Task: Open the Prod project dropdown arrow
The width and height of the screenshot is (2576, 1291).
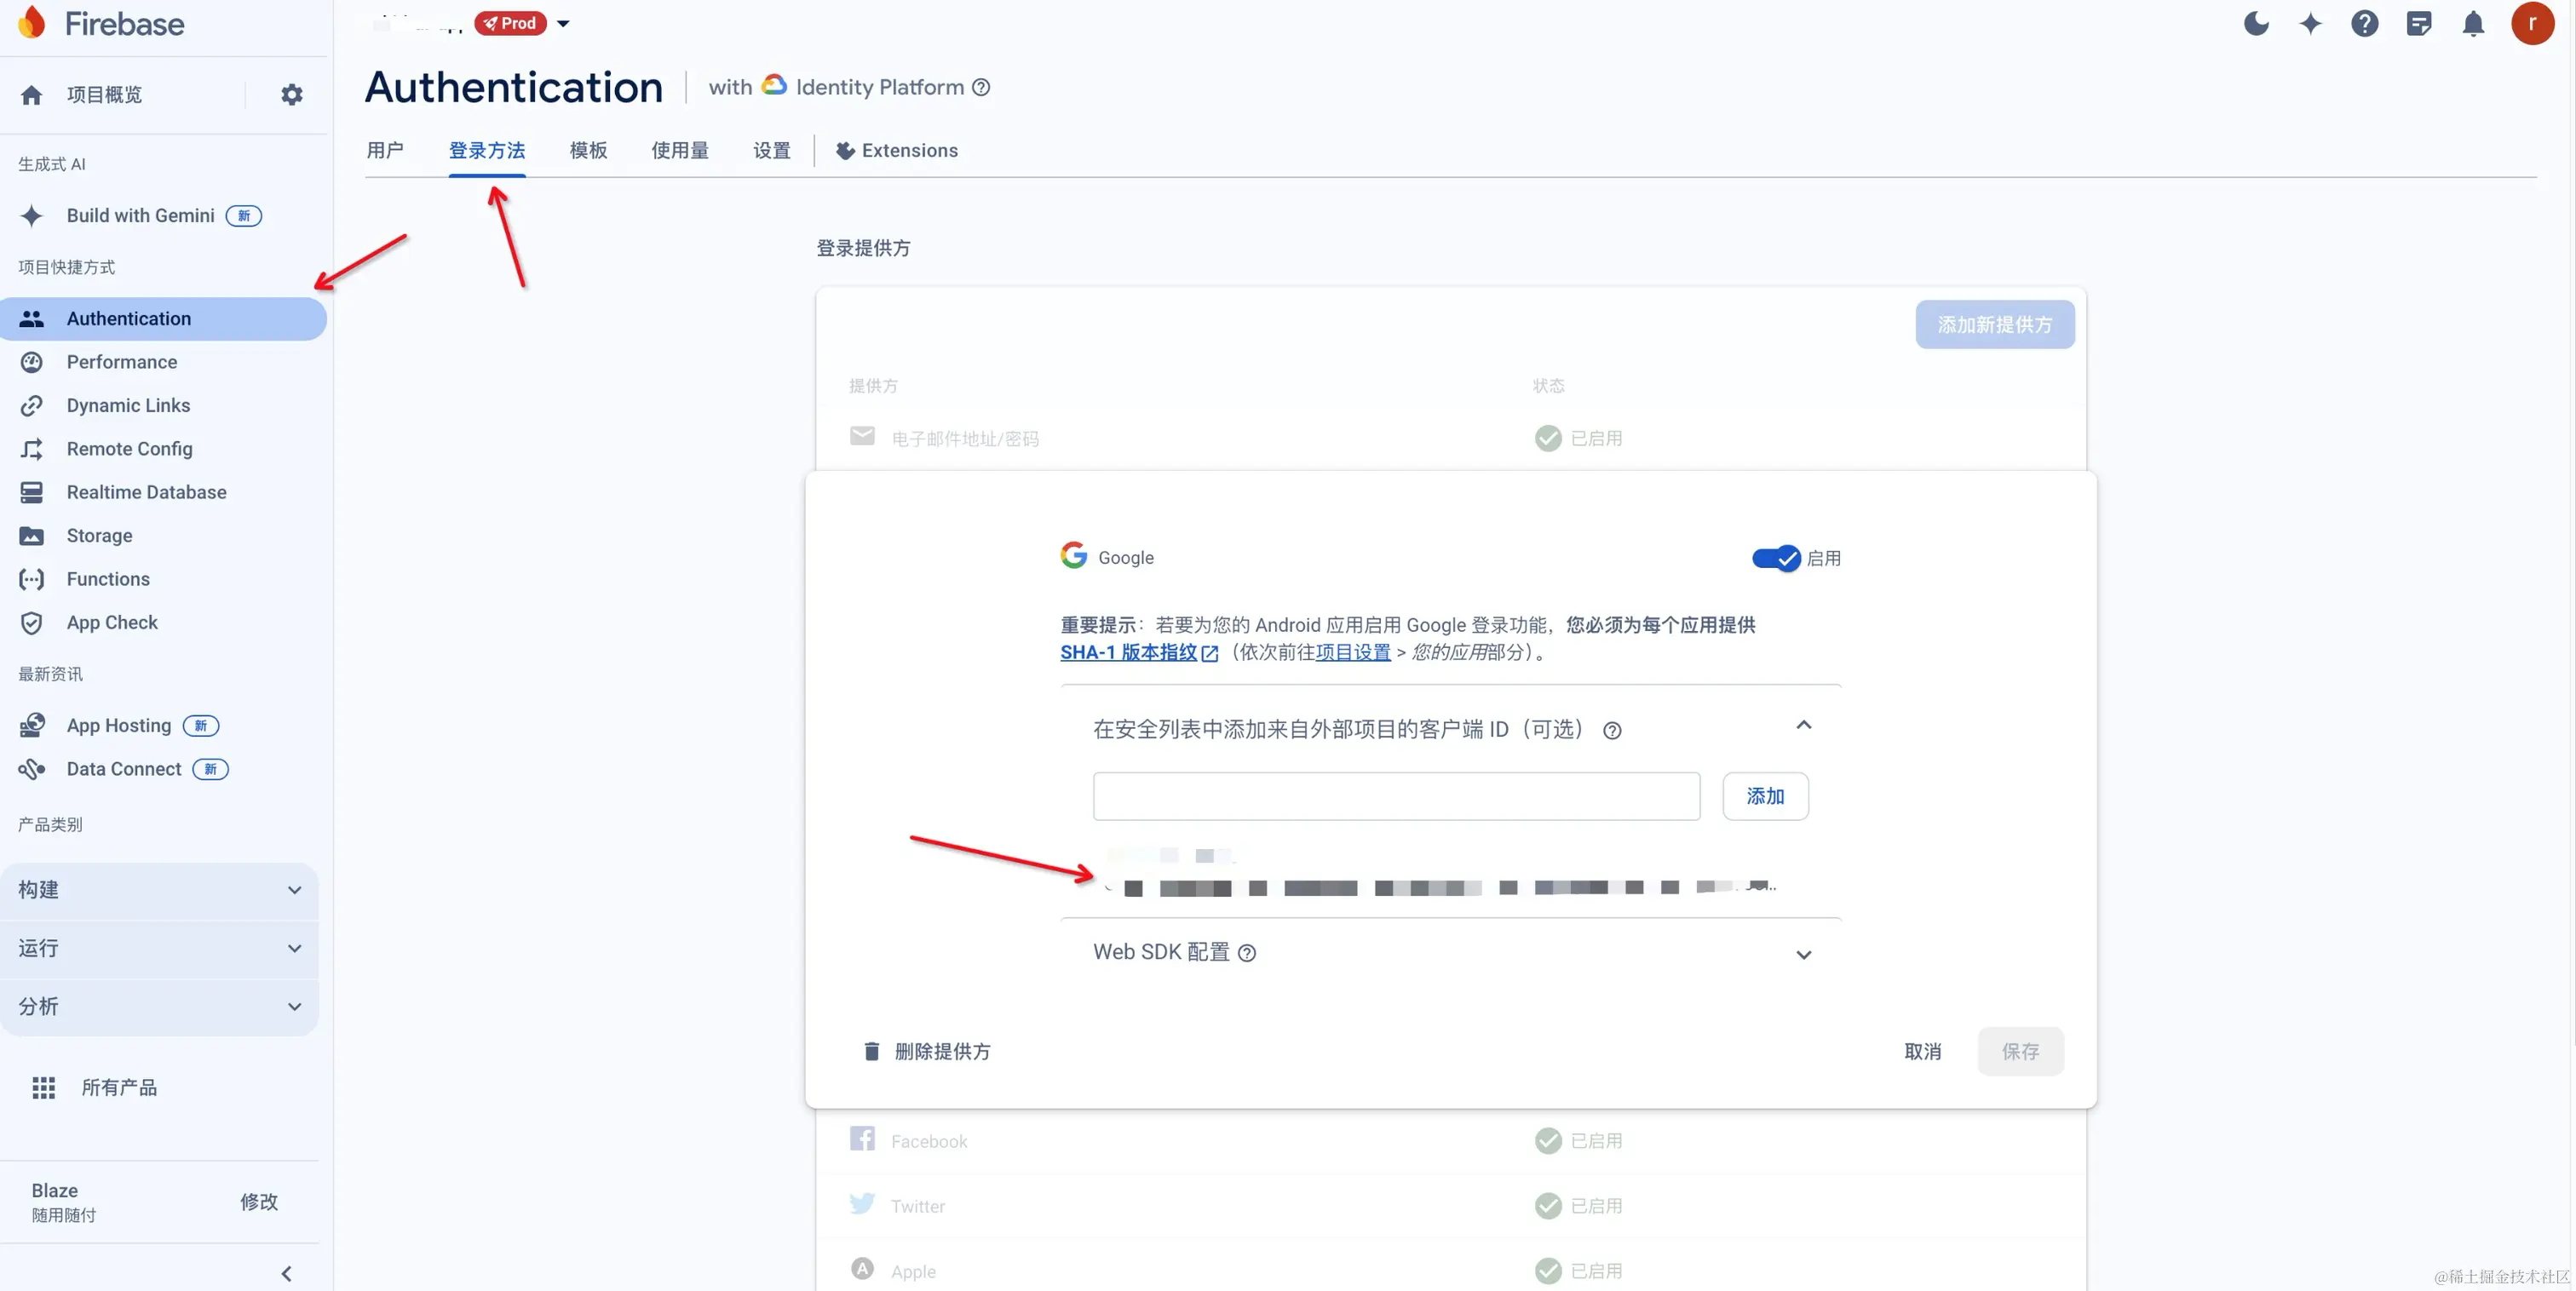Action: [563, 23]
